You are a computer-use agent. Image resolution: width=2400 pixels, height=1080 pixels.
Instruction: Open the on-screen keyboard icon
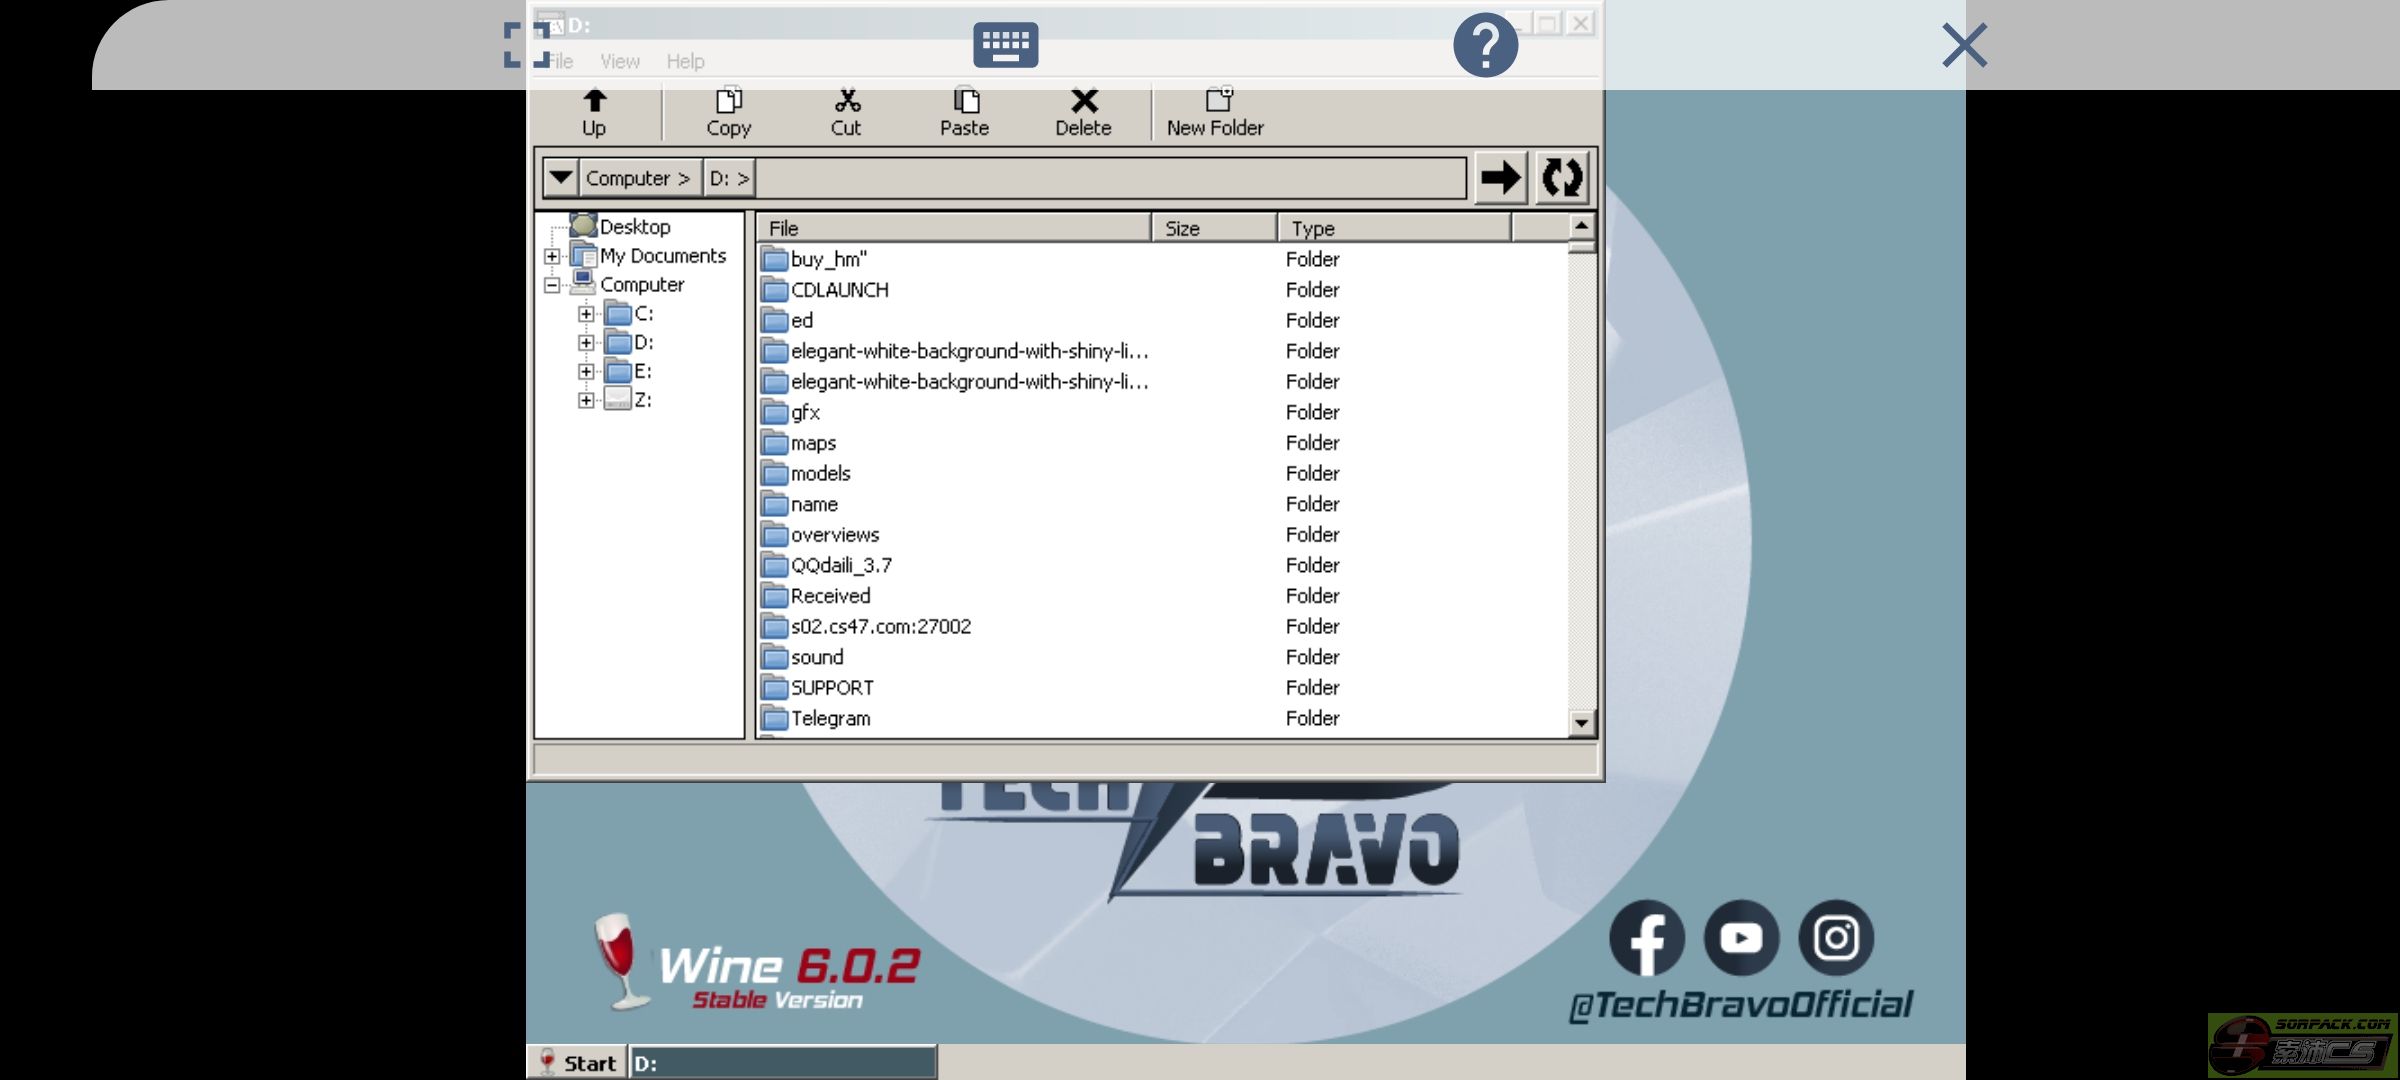pos(1005,46)
